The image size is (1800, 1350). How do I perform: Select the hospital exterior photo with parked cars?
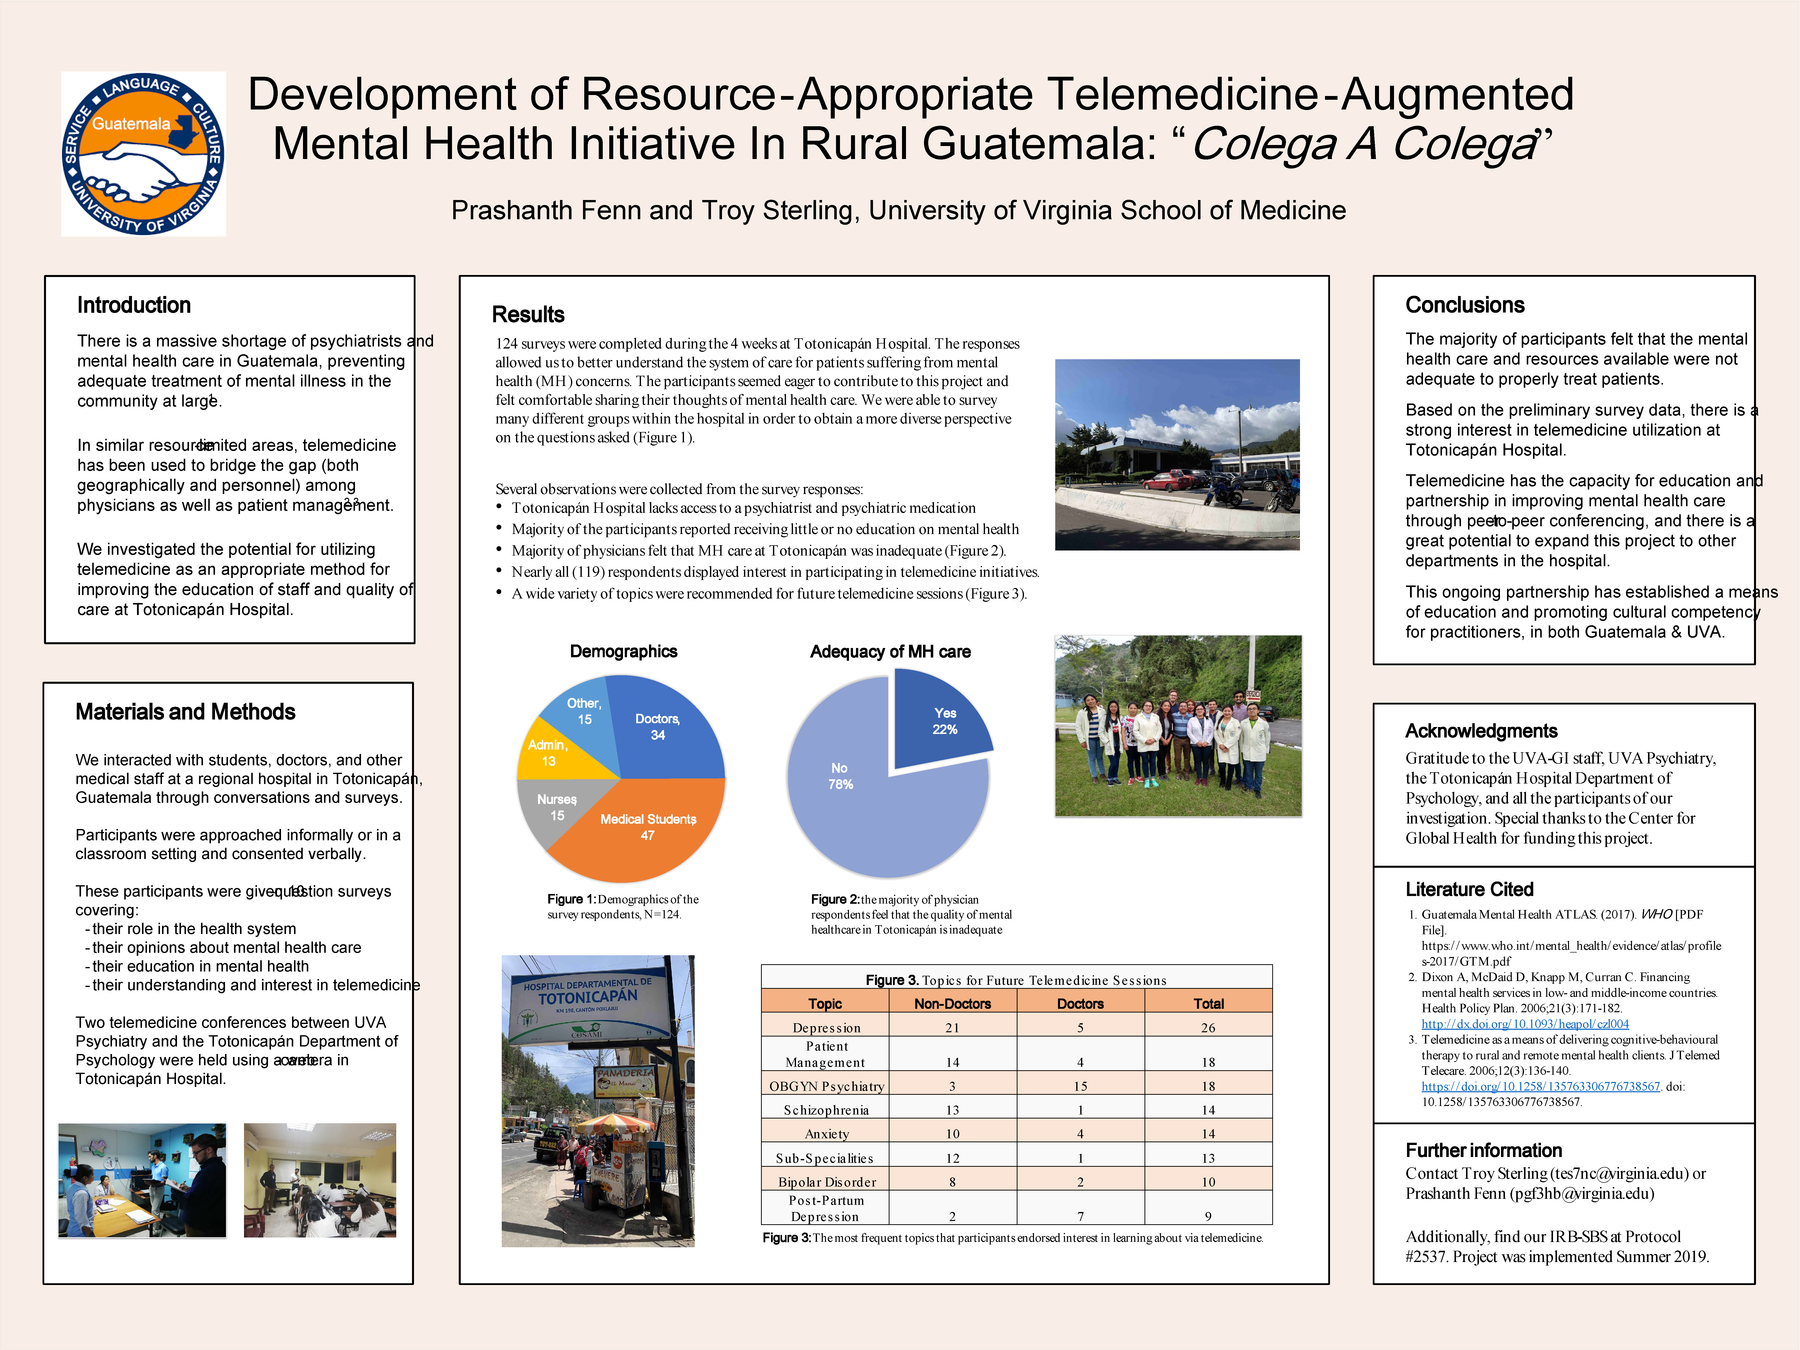[1177, 454]
